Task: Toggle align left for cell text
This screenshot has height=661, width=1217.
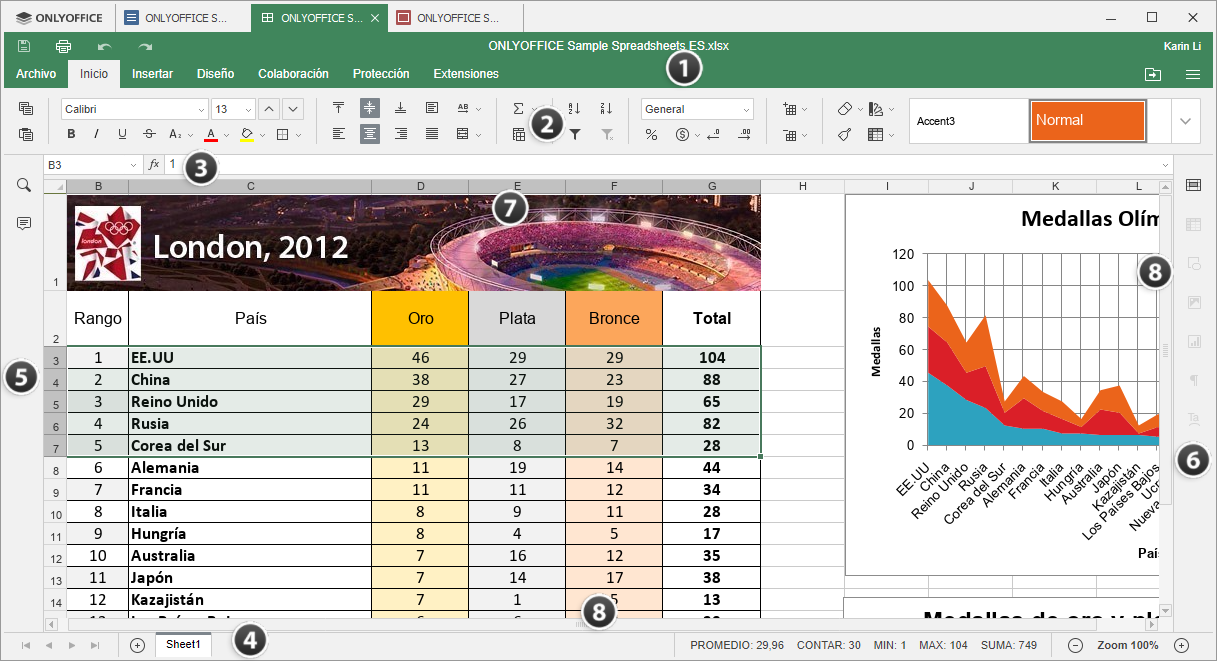Action: 338,134
